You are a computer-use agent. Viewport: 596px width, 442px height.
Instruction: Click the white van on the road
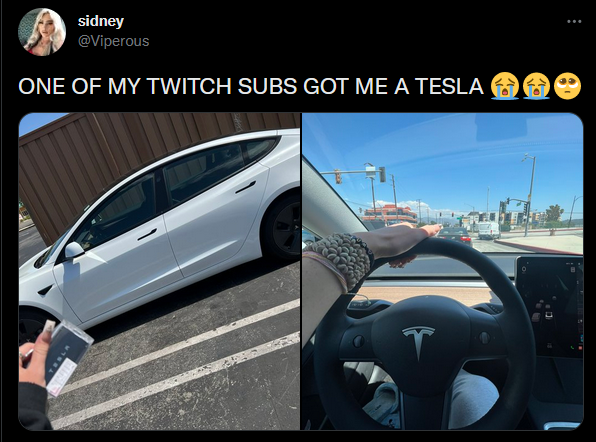488,230
